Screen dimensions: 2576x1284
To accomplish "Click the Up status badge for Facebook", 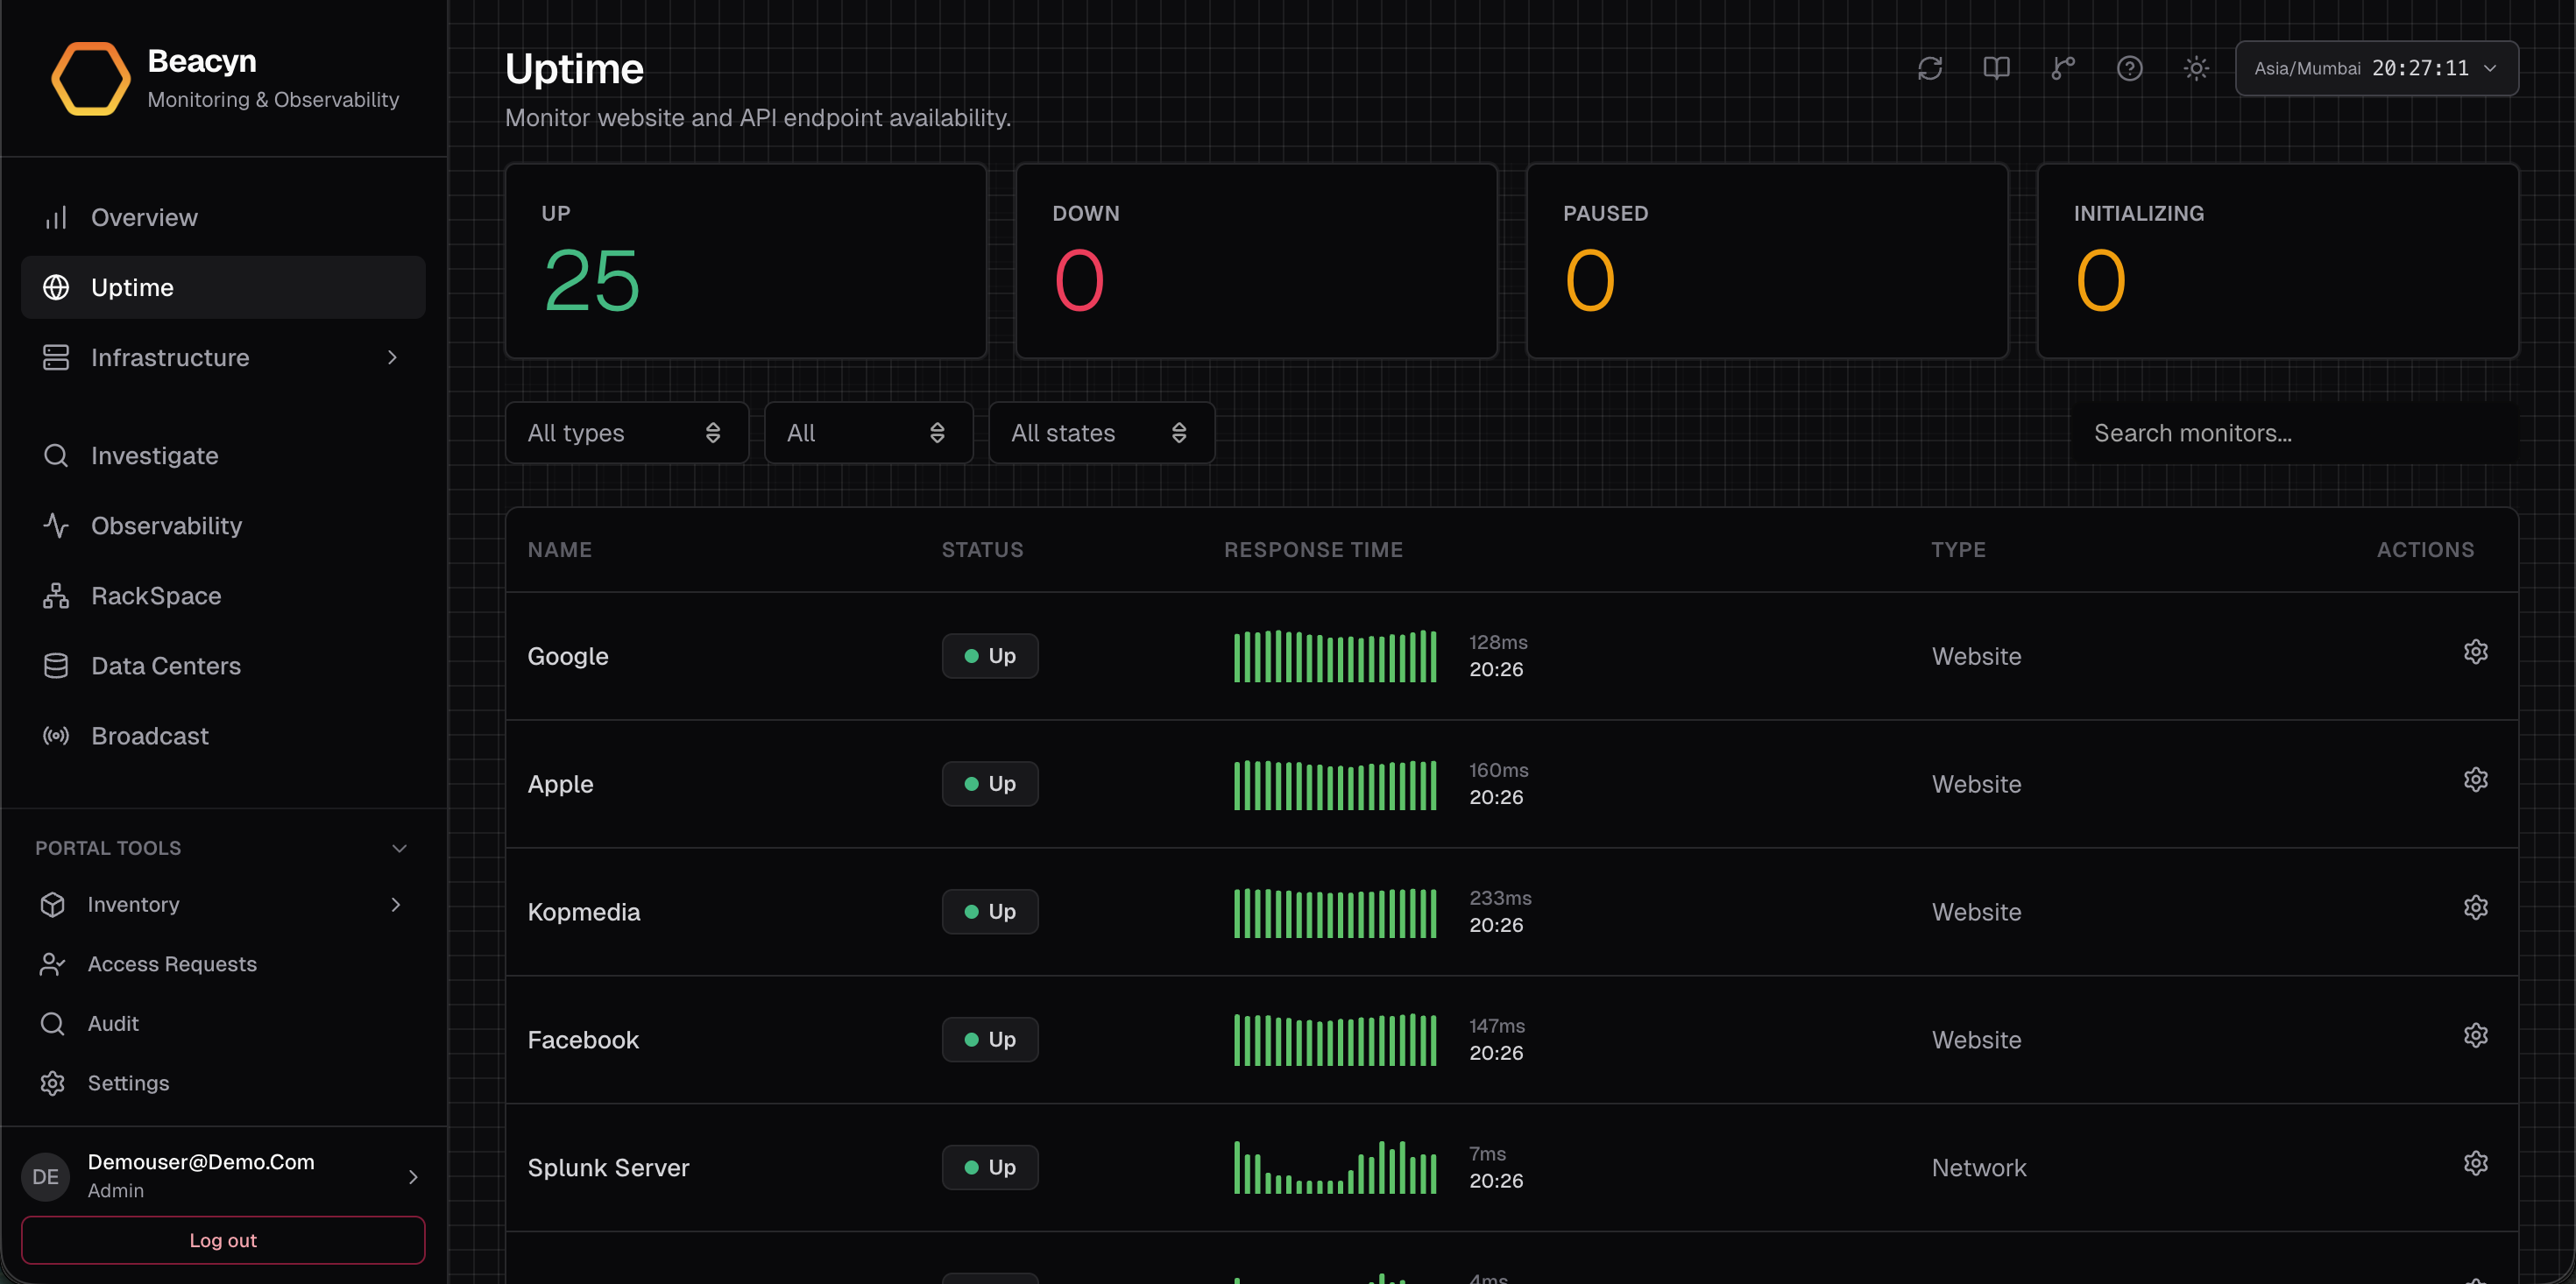I will 990,1040.
